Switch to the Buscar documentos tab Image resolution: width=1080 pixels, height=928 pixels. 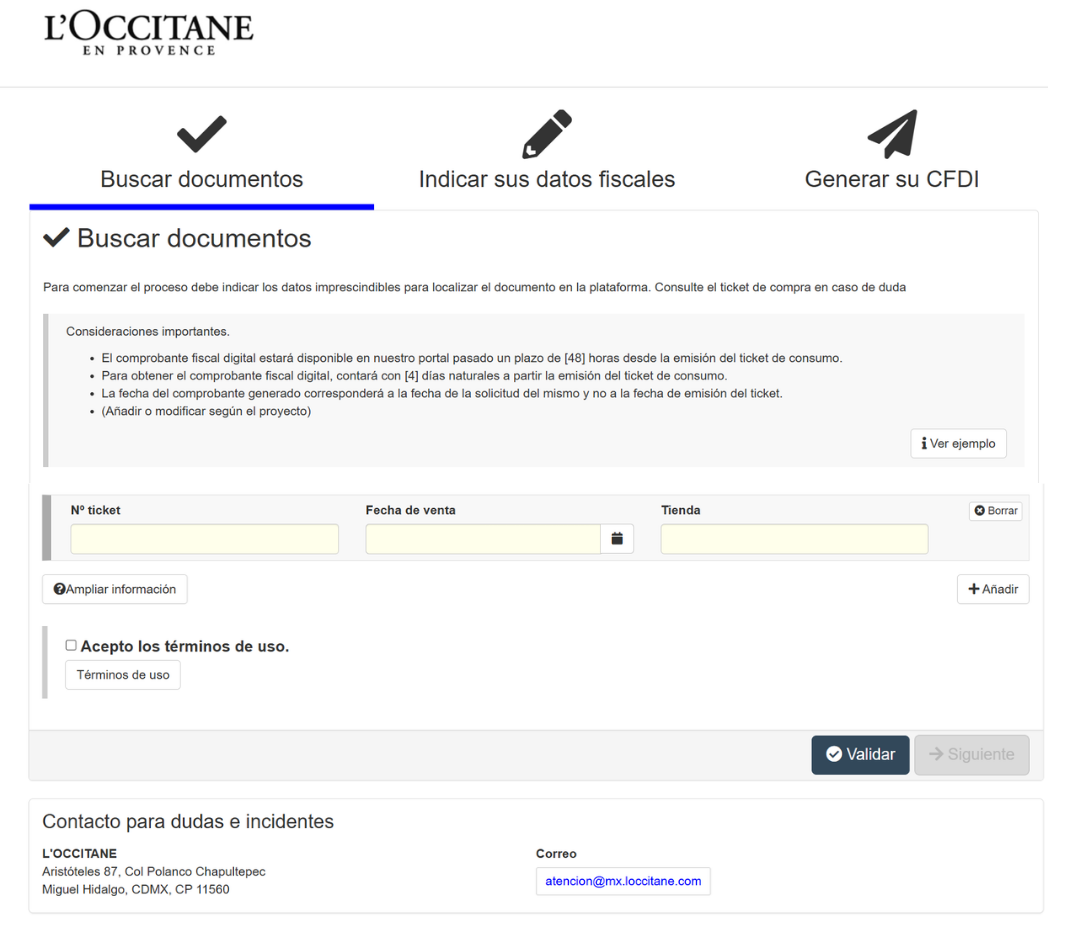pyautogui.click(x=201, y=180)
